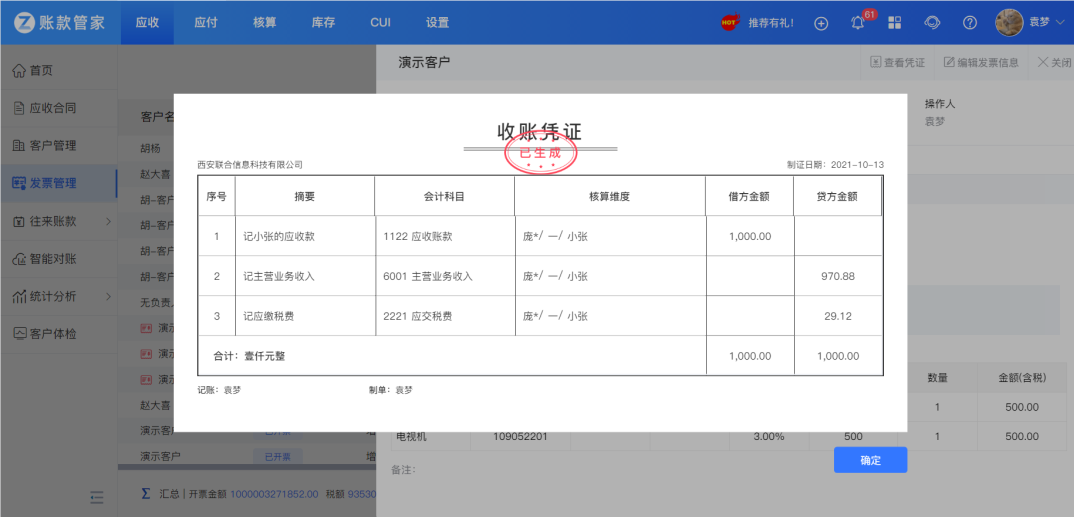This screenshot has height=517, width=1074.
Task: Click the monitor icon beside 客户体检
Action: 19,334
